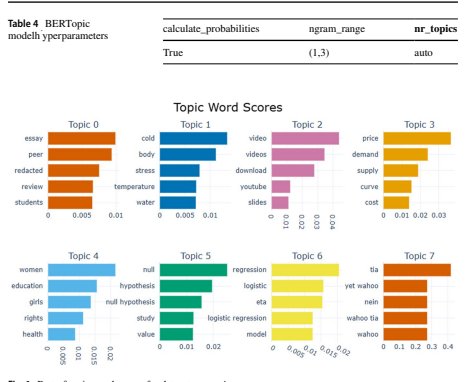Click the 'Topic 6' subplot title
This screenshot has height=382, width=470.
coord(307,256)
